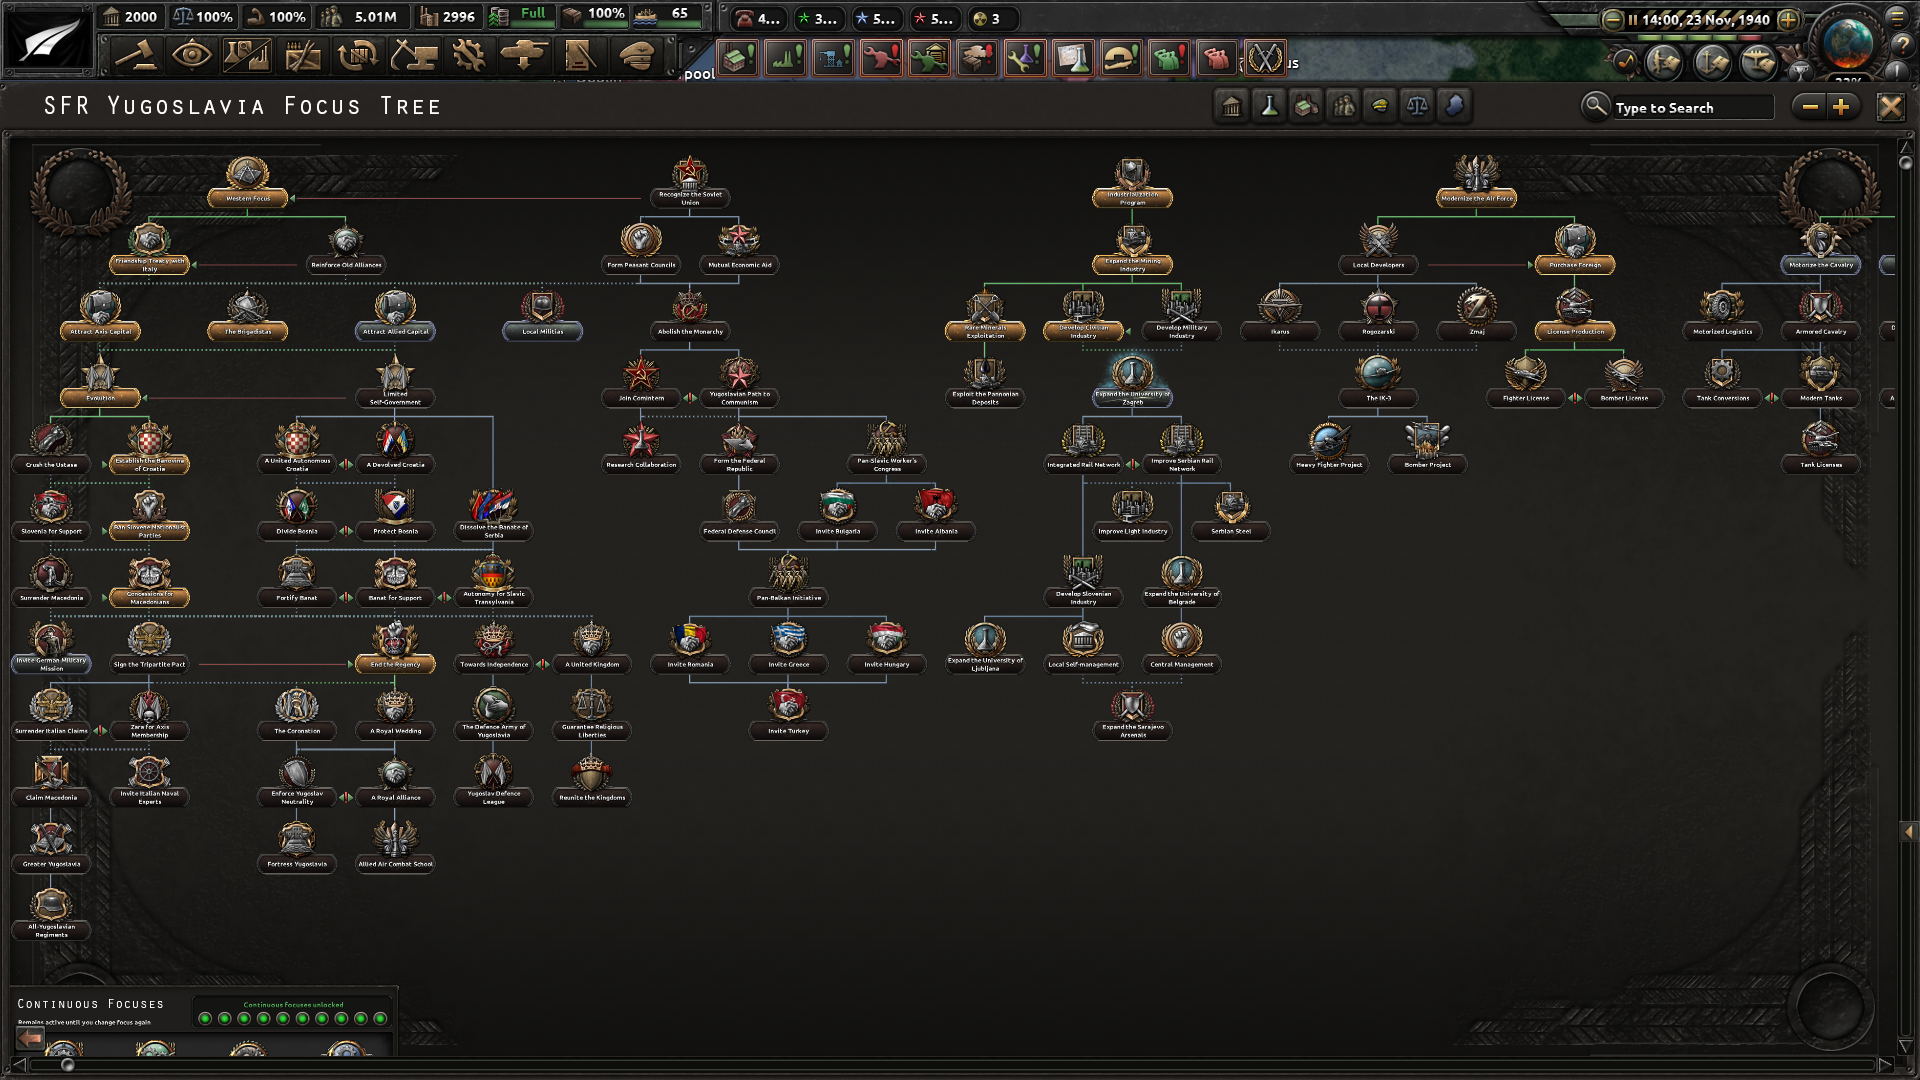The height and width of the screenshot is (1080, 1920).
Task: Open the manpower 5.01M tooltip panel
Action: click(x=362, y=17)
